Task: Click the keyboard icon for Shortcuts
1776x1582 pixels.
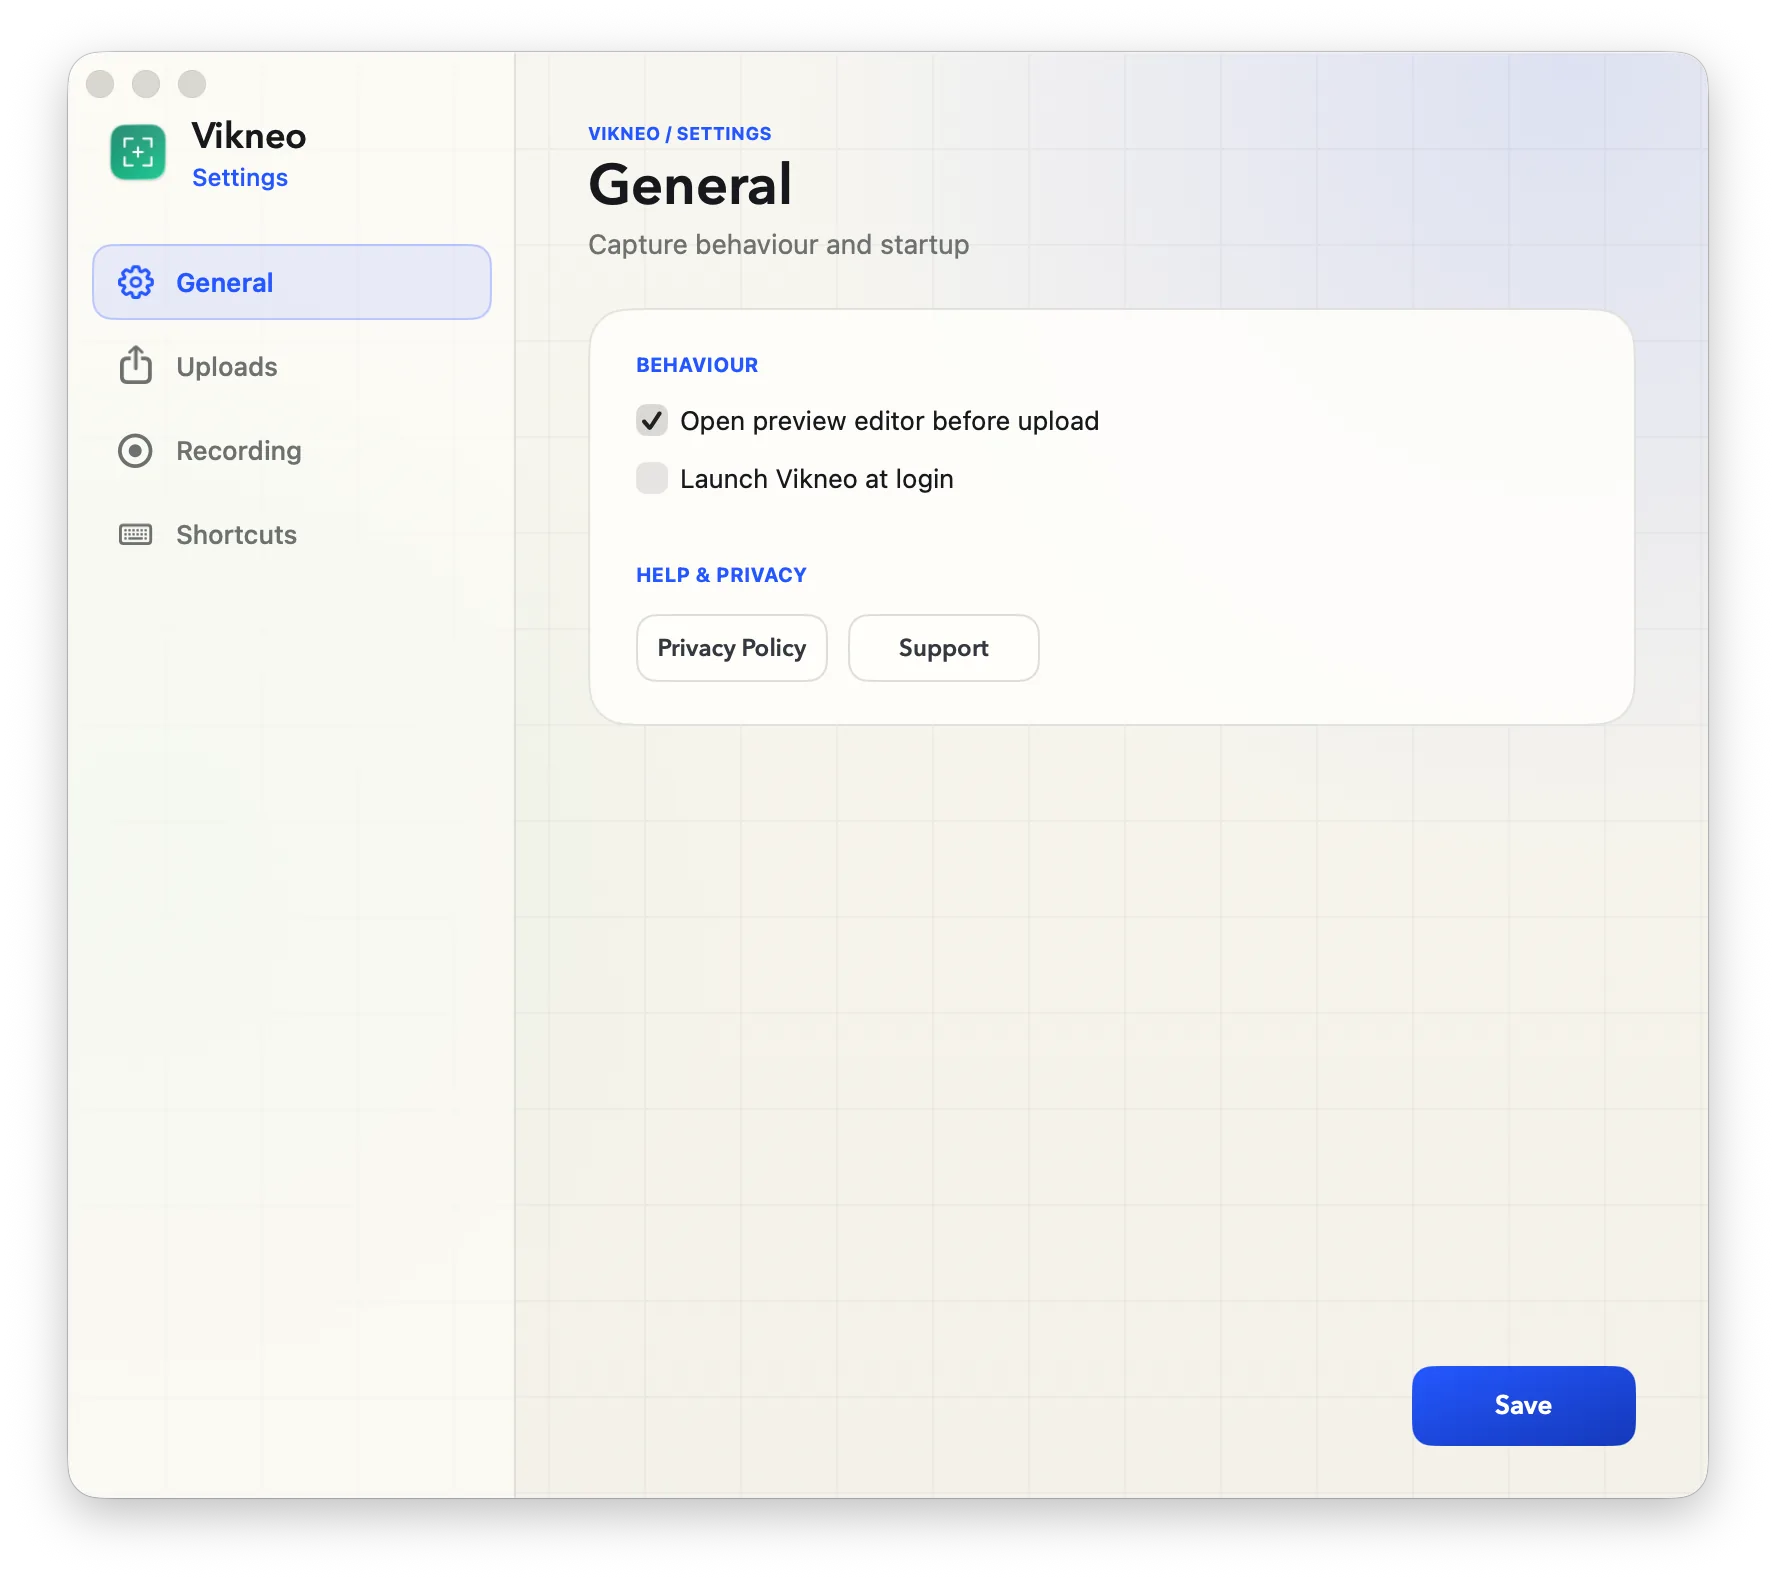Action: pos(136,535)
